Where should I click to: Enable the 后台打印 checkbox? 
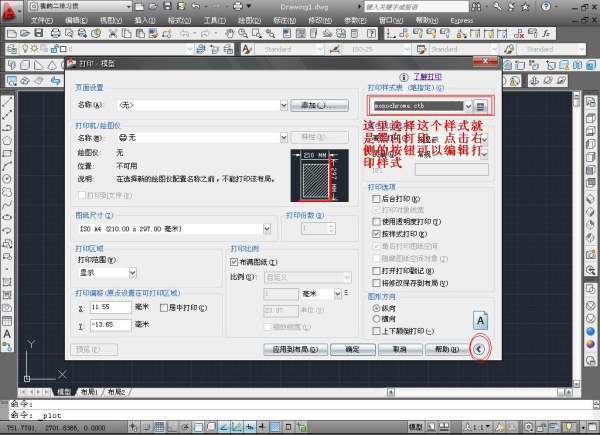tap(376, 200)
